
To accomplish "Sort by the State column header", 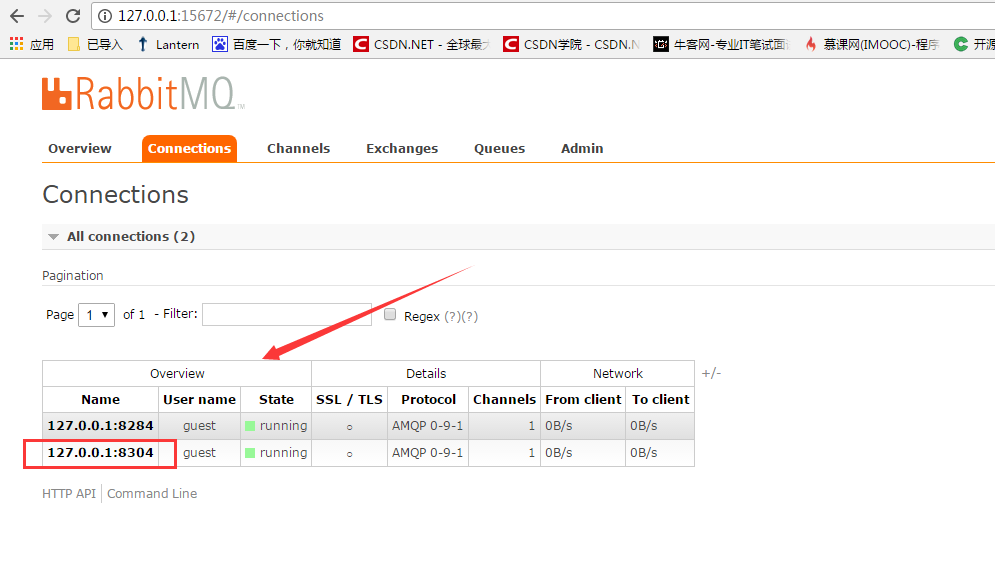I will tap(276, 400).
